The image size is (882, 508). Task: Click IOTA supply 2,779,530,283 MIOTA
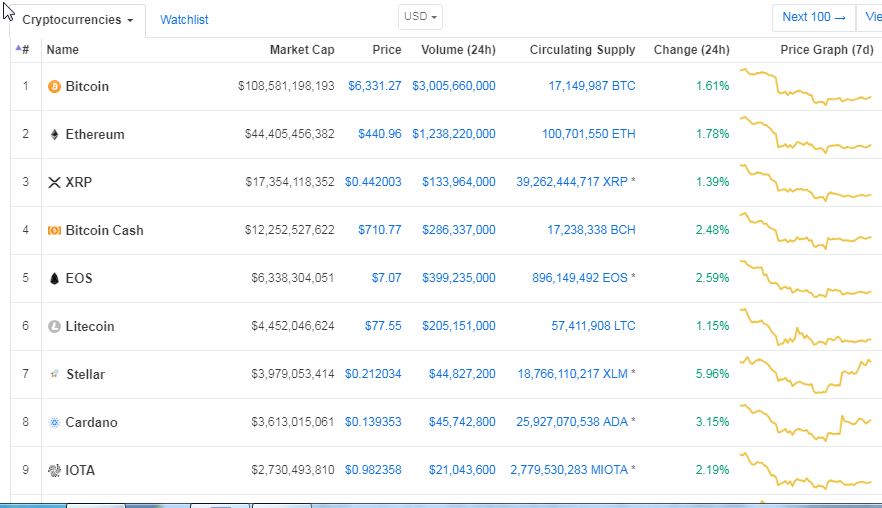coord(569,470)
